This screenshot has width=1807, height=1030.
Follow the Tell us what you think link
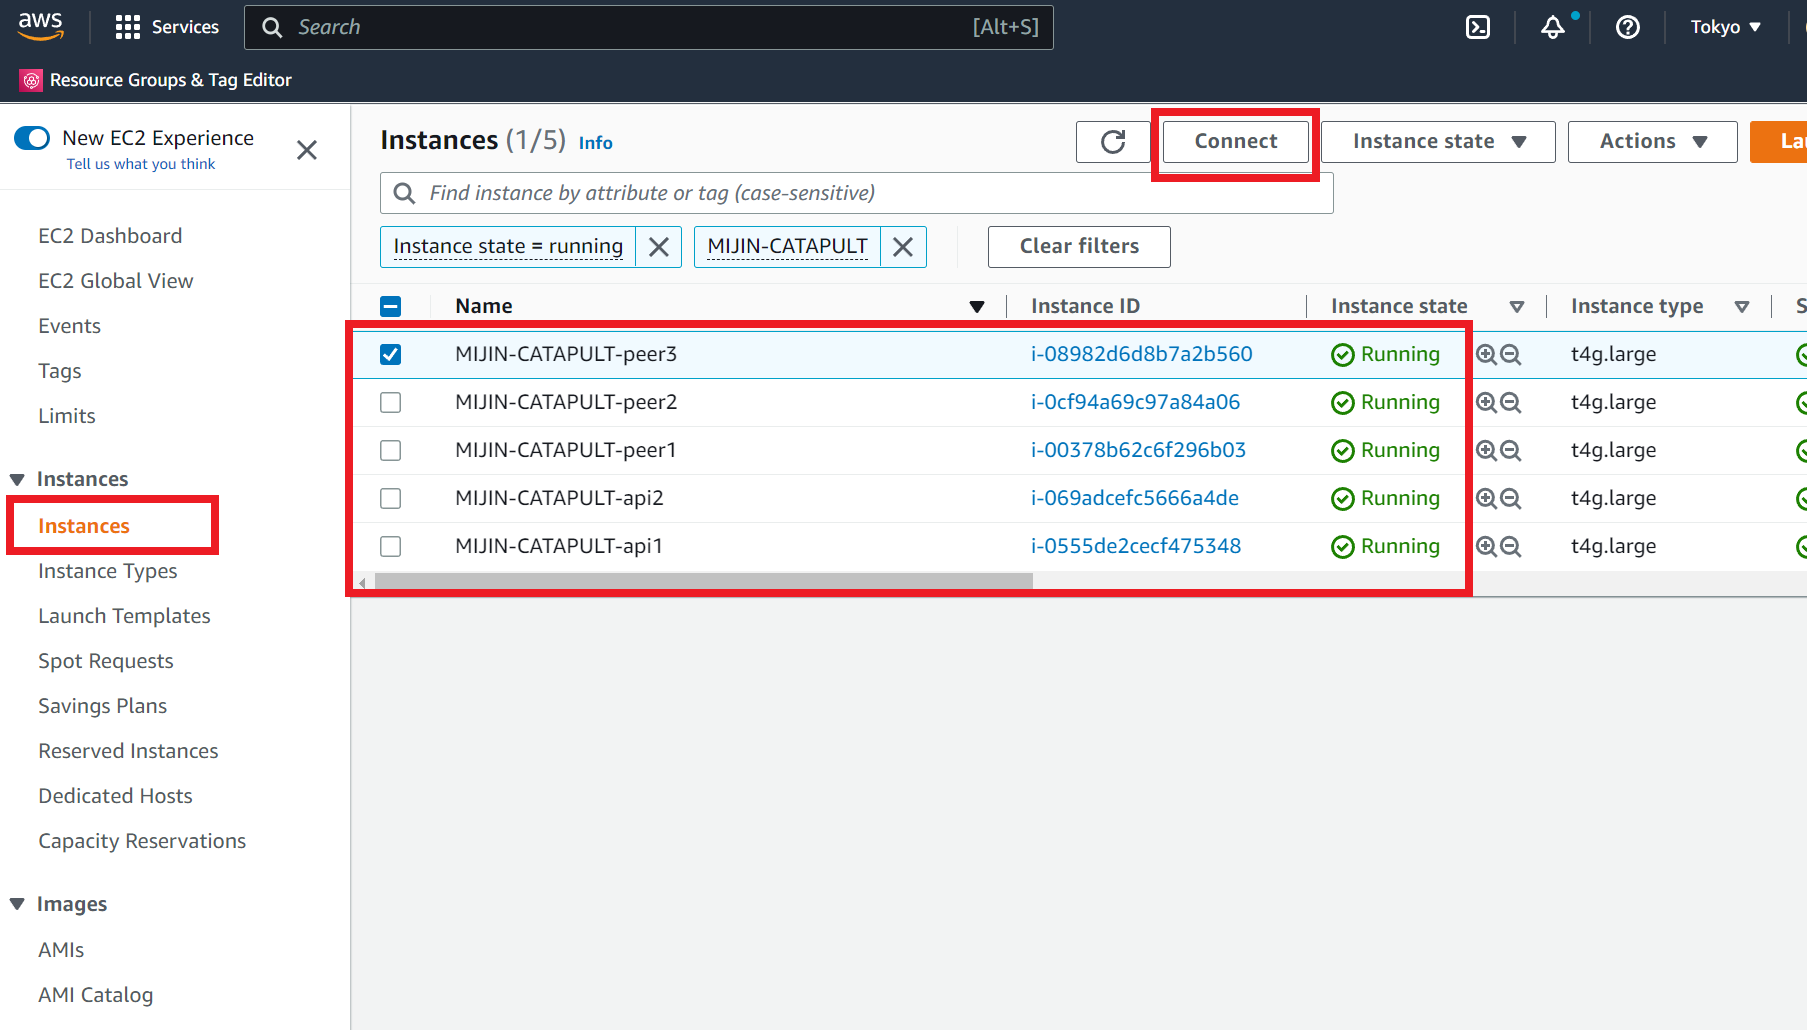141,164
